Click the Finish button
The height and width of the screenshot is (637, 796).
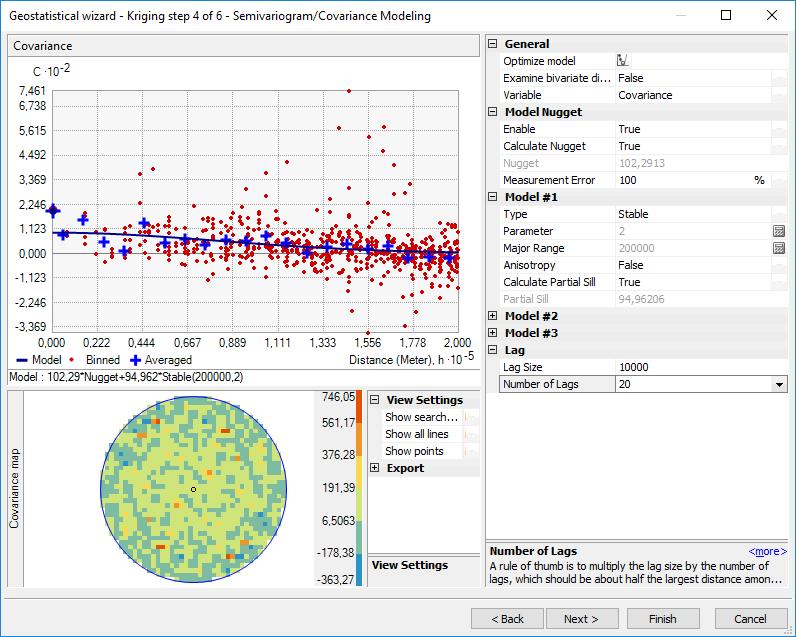tap(663, 619)
